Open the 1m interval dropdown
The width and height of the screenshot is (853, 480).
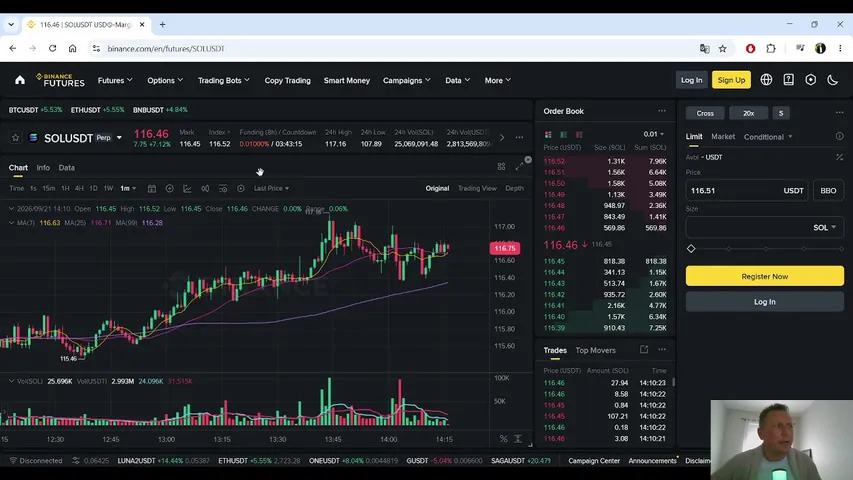tap(128, 188)
